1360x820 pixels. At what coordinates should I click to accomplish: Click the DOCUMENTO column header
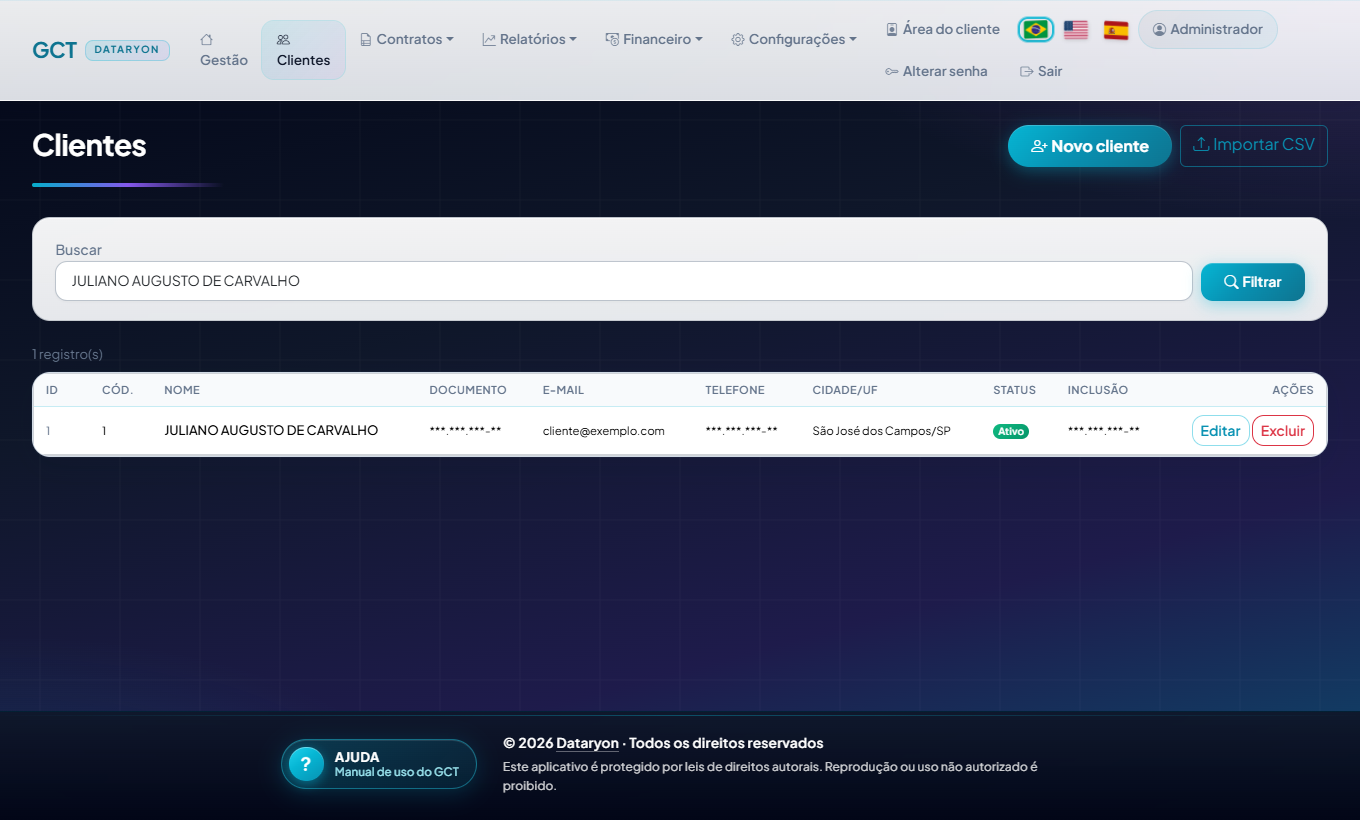468,390
